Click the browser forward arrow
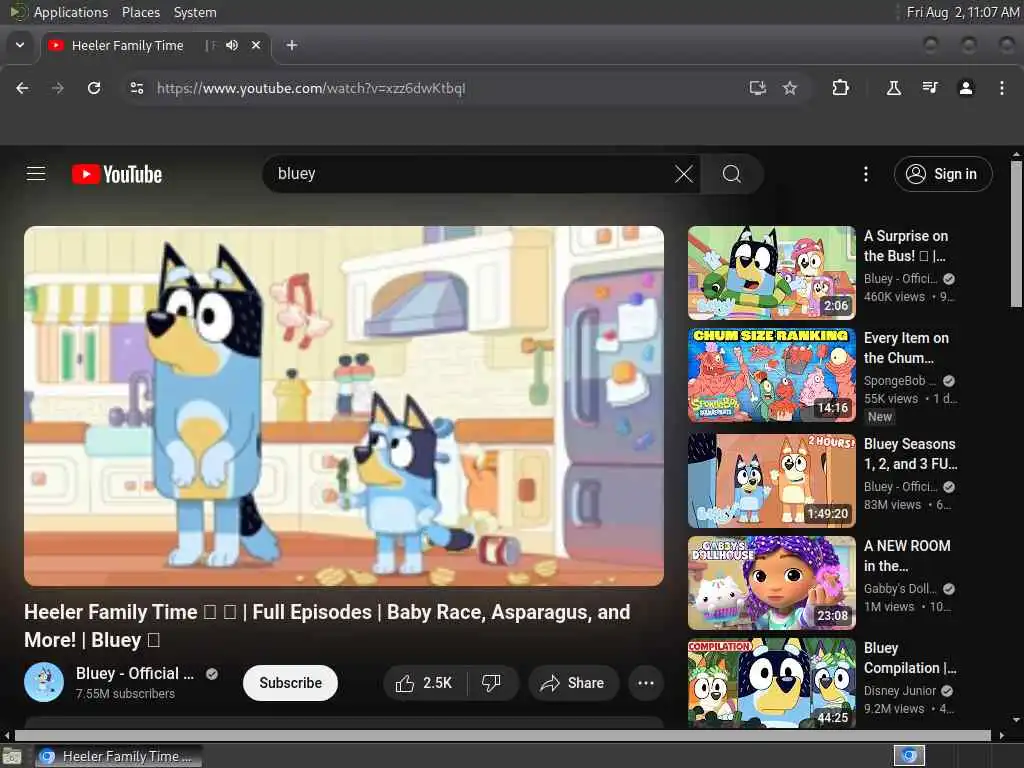1024x768 pixels. tap(57, 88)
